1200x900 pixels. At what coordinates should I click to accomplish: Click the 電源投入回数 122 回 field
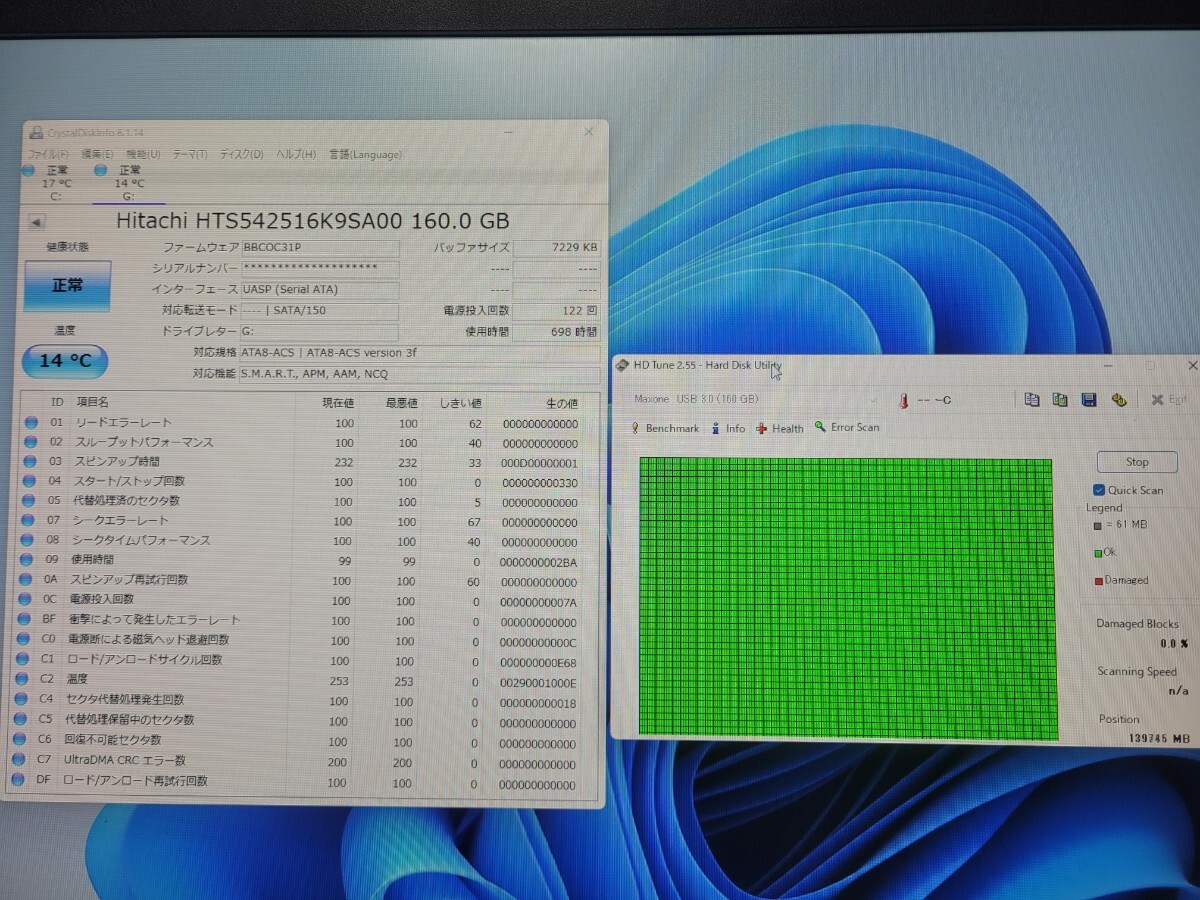(557, 311)
